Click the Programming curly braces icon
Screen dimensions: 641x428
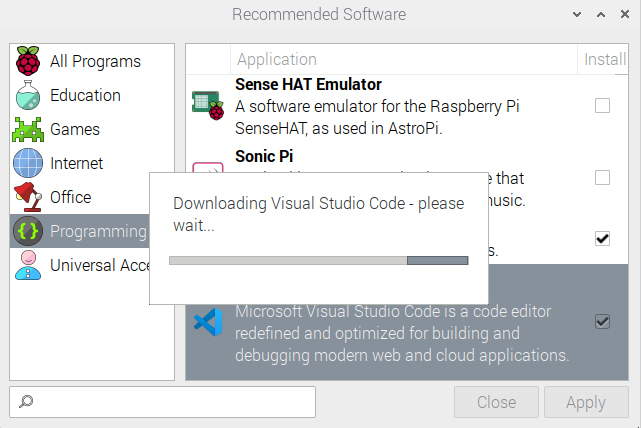pyautogui.click(x=28, y=231)
